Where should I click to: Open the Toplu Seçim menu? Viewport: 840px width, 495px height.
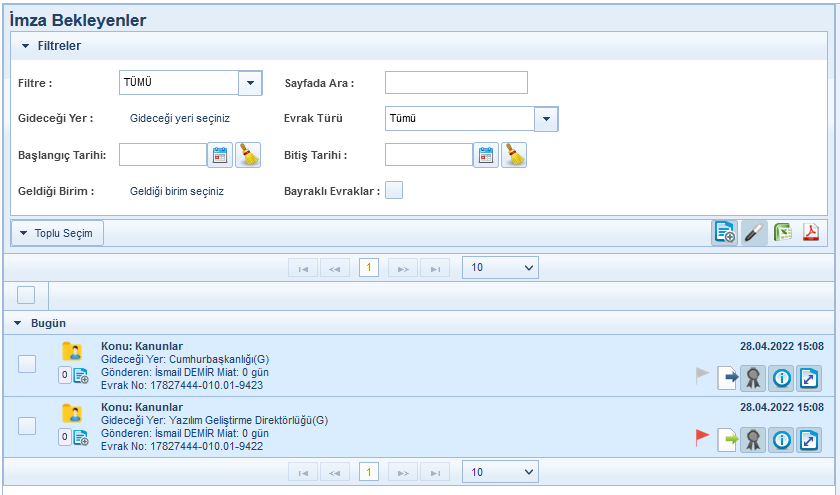point(57,233)
